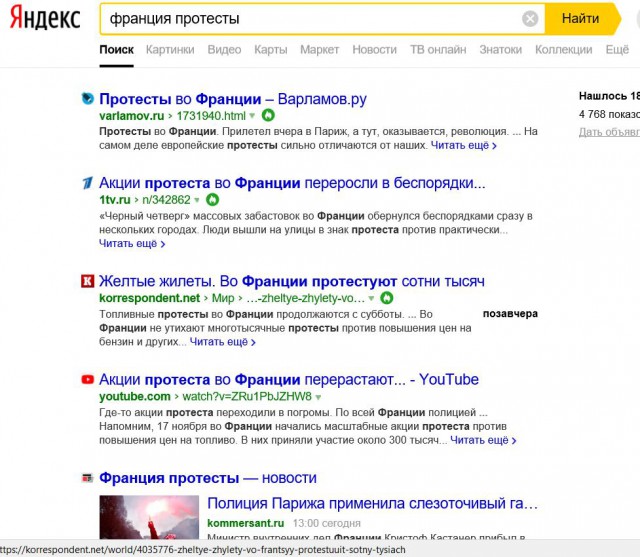The width and height of the screenshot is (640, 557).
Task: Click the 1tv channel favicon icon
Action: (87, 183)
